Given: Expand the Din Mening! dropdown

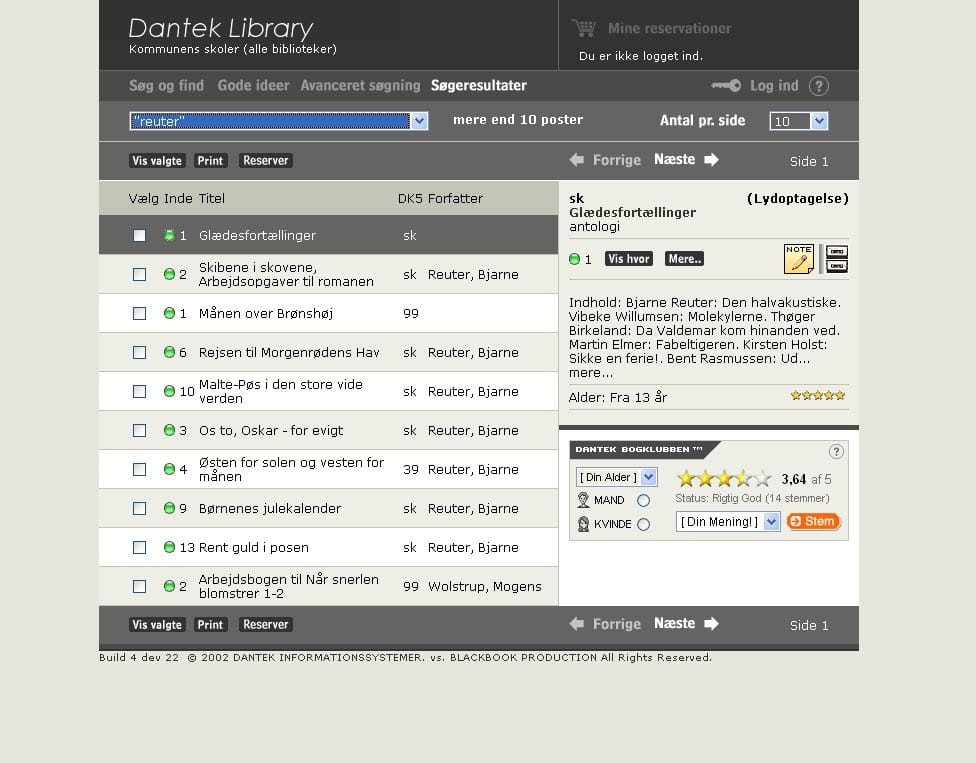Looking at the screenshot, I should point(771,522).
